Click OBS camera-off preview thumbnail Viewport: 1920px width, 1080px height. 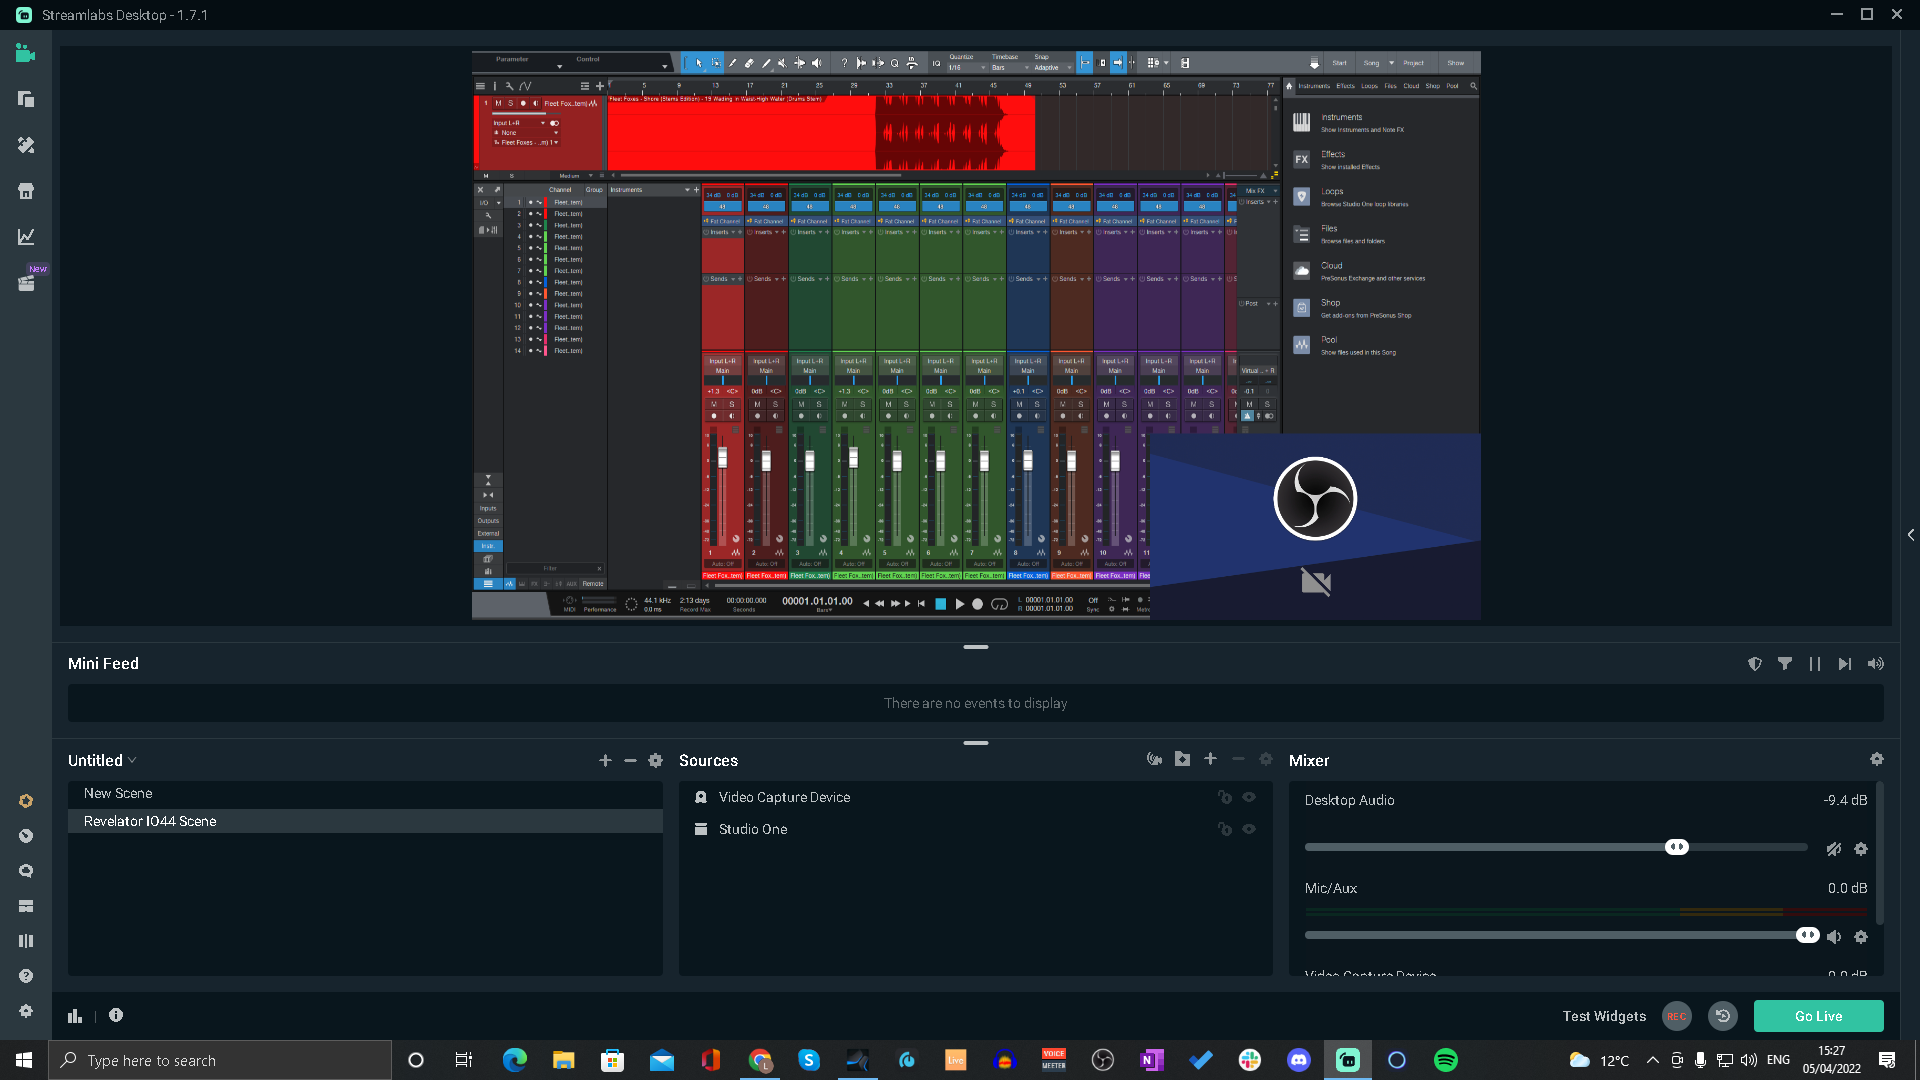pos(1315,526)
